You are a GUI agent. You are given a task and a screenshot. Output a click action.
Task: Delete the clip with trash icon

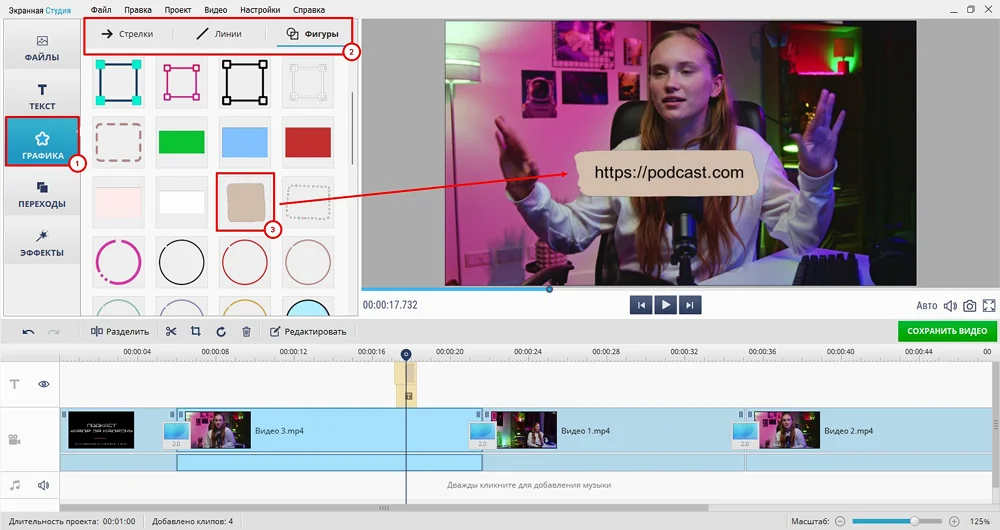(x=246, y=332)
